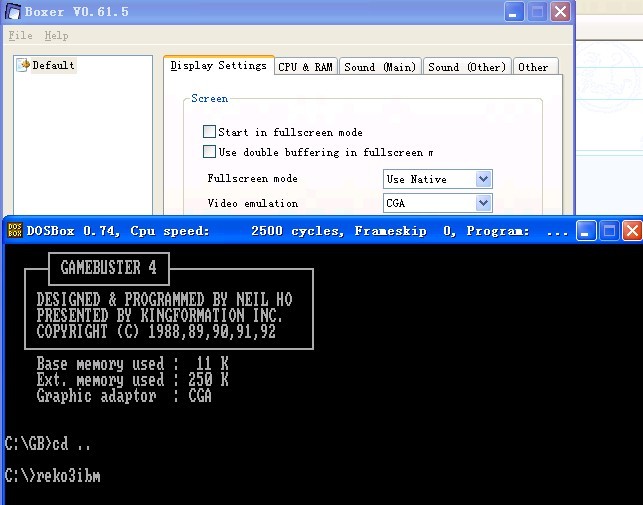Maximize the Boxer window
This screenshot has width=643, height=505.
pyautogui.click(x=537, y=12)
